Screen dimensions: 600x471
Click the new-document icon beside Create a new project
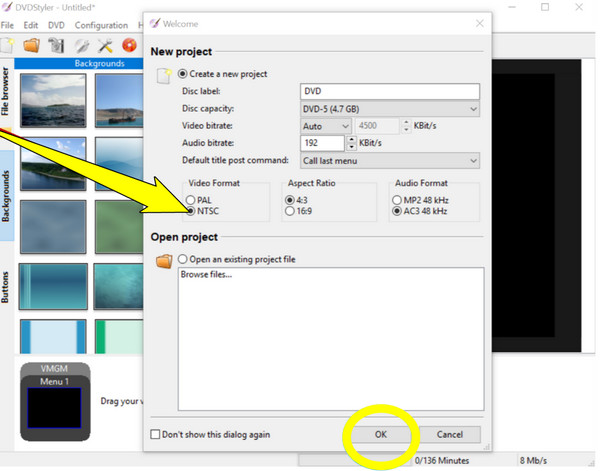coord(164,75)
